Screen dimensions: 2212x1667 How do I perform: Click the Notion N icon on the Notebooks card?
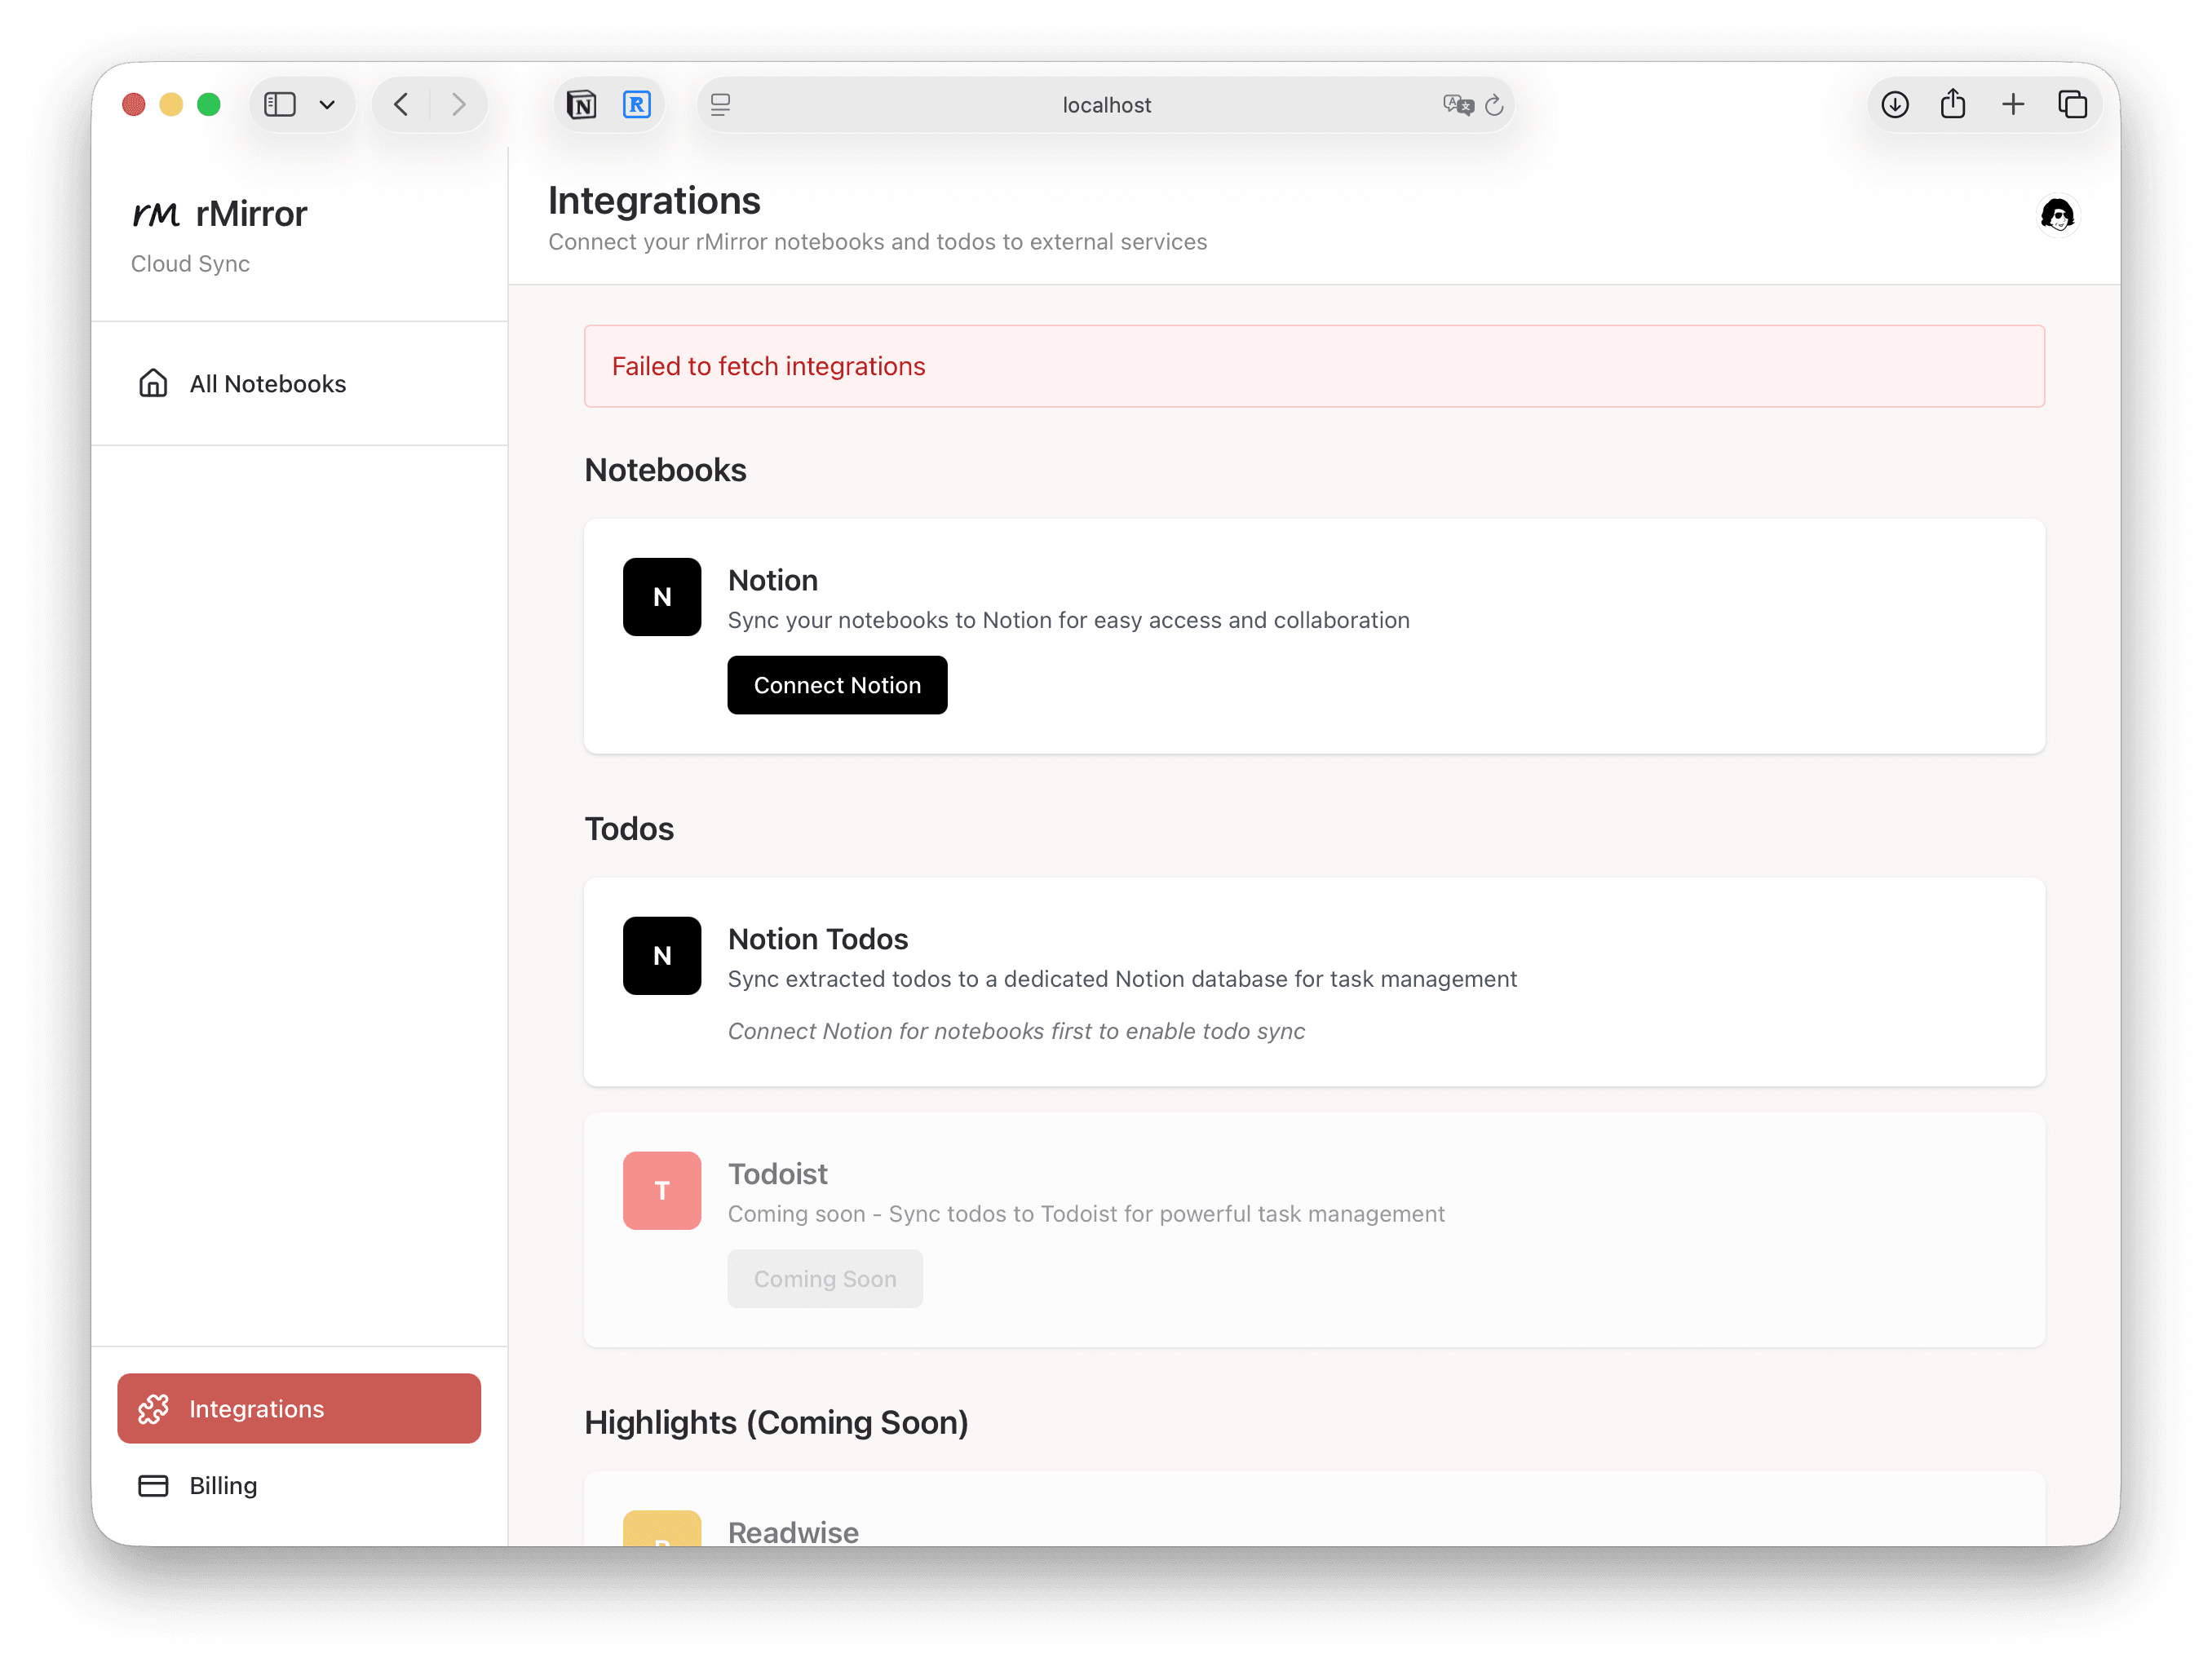click(x=661, y=596)
